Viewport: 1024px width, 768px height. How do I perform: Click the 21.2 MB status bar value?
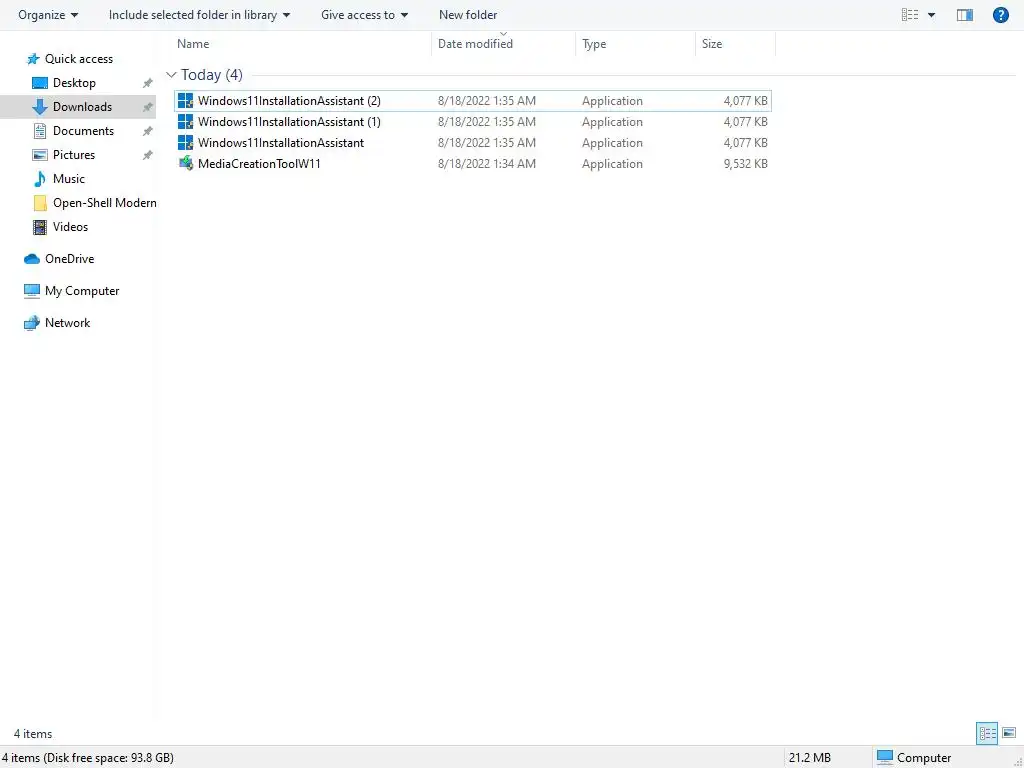(x=810, y=758)
